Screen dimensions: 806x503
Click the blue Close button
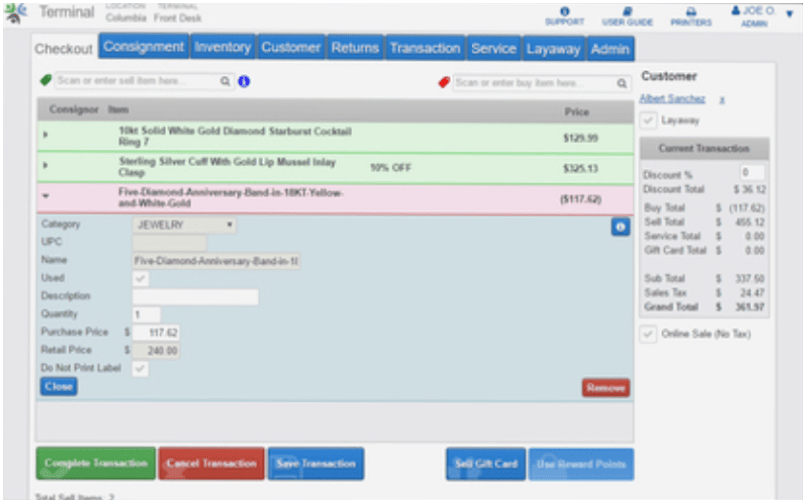tap(59, 386)
